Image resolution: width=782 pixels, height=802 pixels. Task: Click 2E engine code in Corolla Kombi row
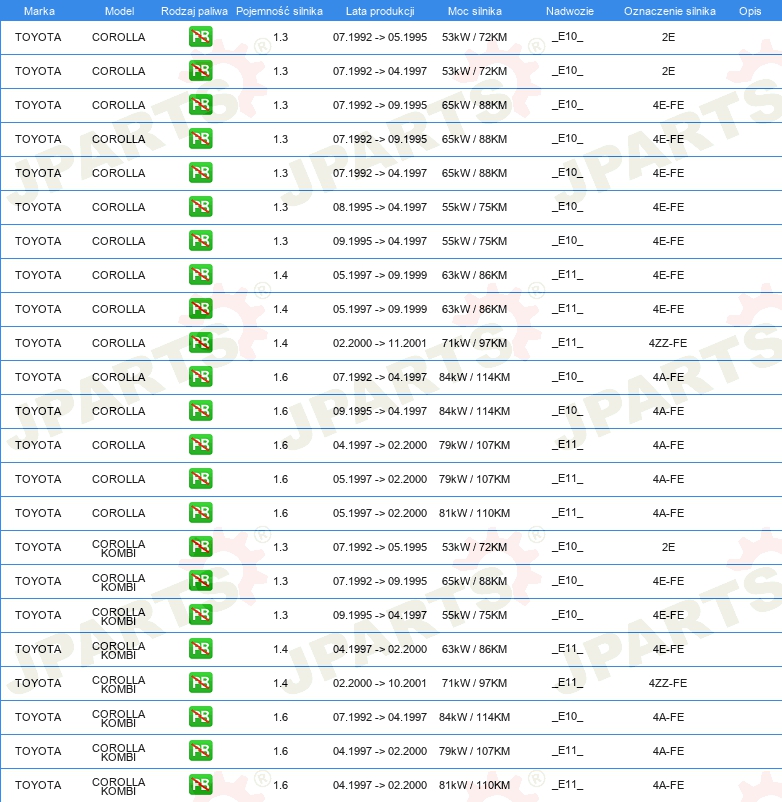668,547
